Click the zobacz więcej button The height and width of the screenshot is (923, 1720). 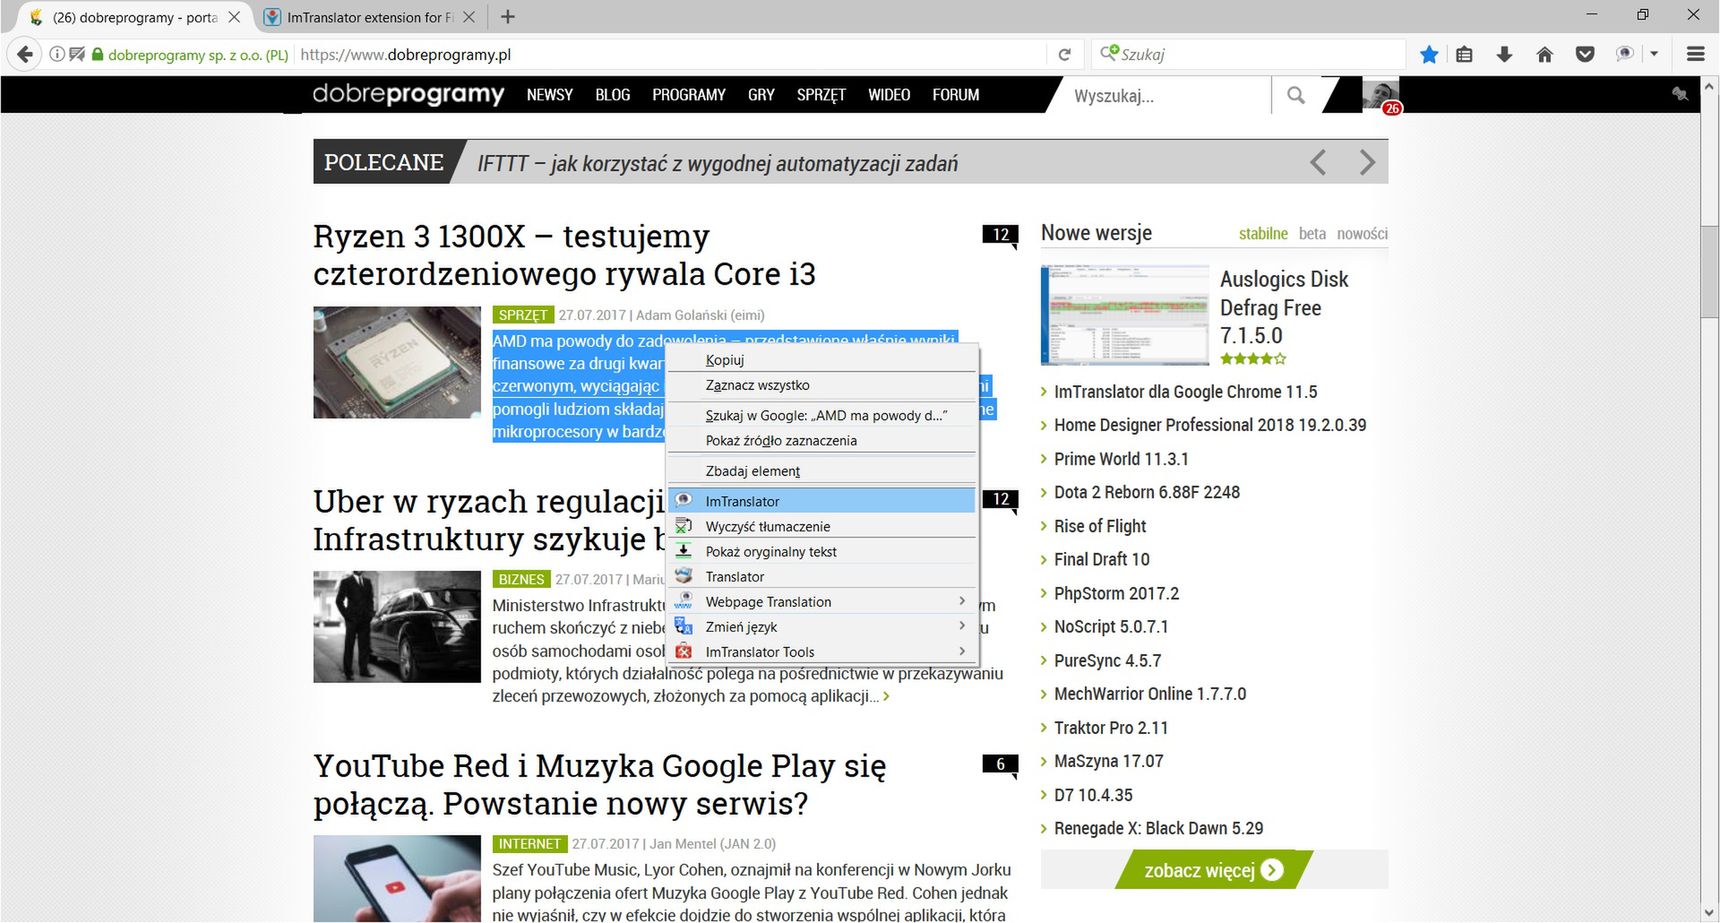(1213, 870)
